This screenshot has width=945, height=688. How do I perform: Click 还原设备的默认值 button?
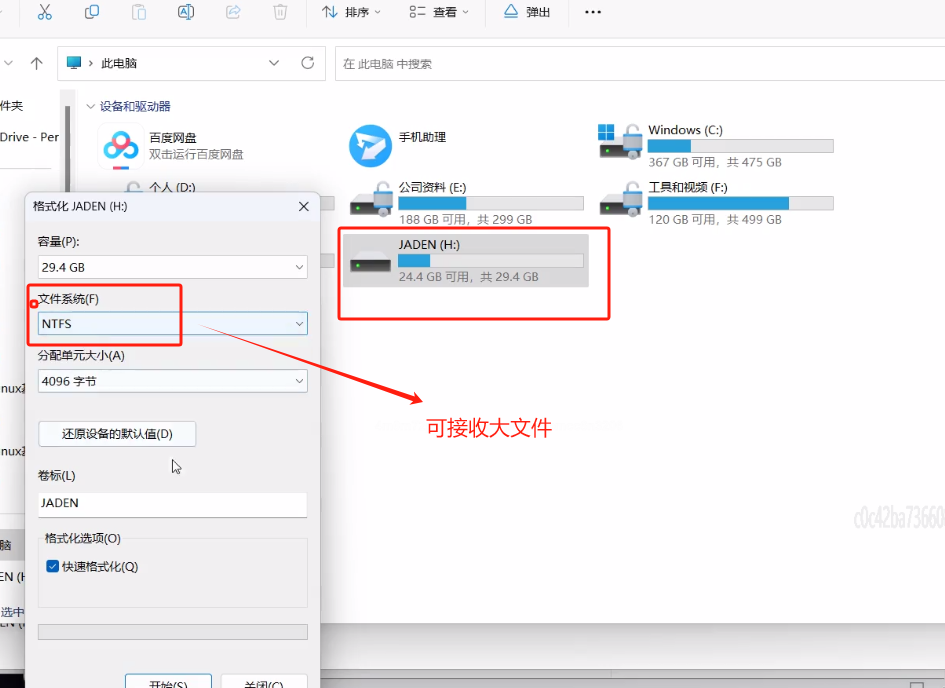pos(117,434)
